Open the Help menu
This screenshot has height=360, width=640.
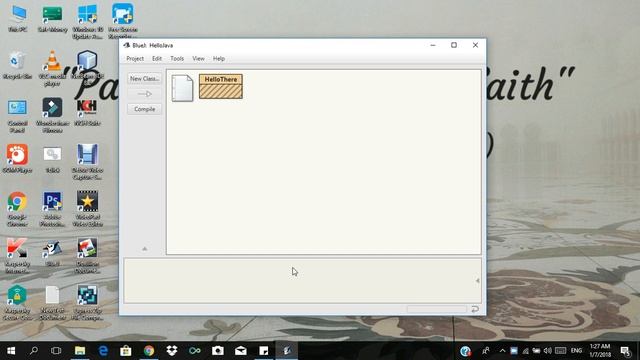click(x=219, y=59)
